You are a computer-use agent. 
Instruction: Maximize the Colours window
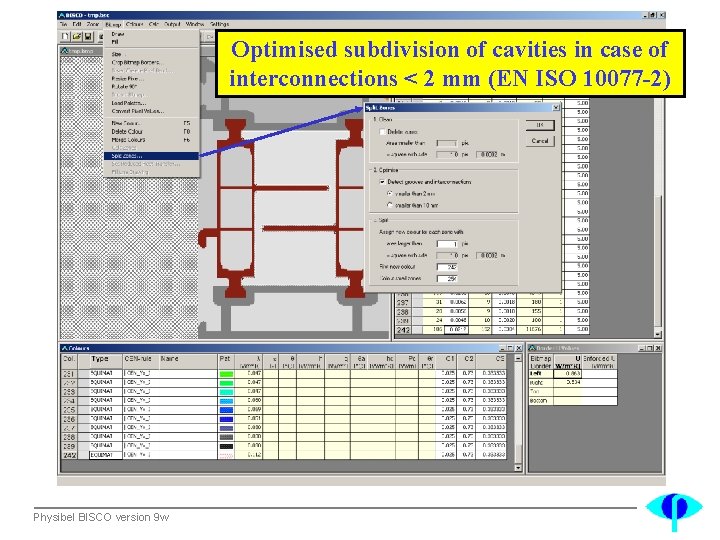pos(510,348)
